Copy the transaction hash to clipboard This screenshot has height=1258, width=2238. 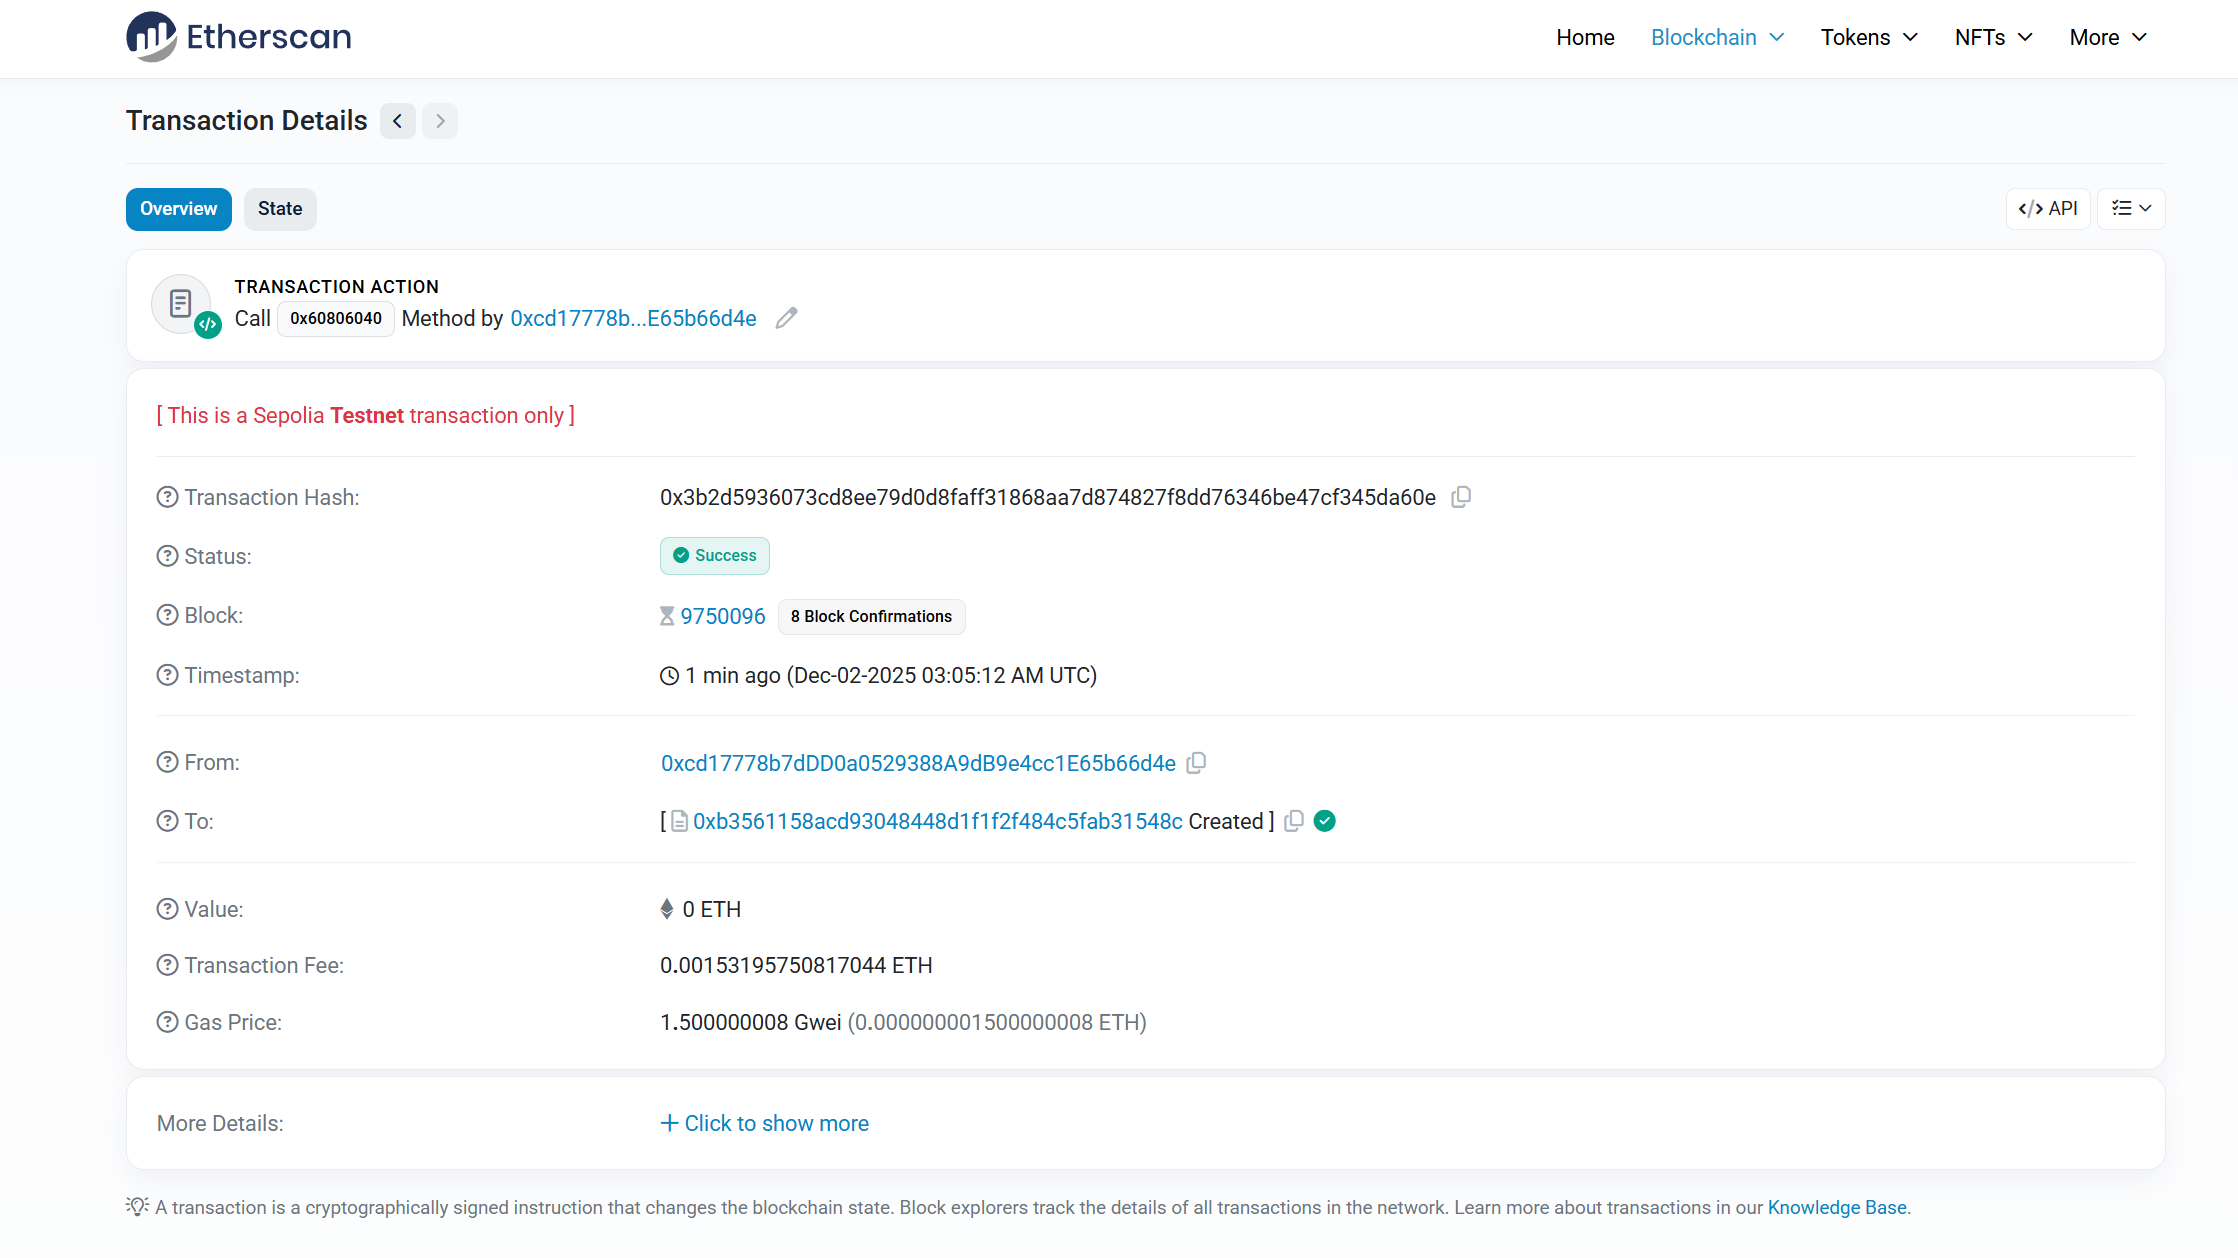click(x=1461, y=497)
